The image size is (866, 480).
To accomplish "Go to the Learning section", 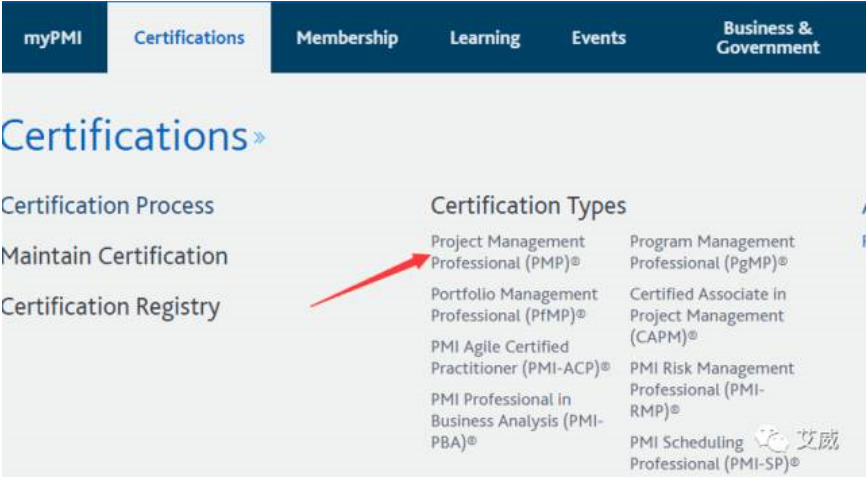I will point(485,38).
